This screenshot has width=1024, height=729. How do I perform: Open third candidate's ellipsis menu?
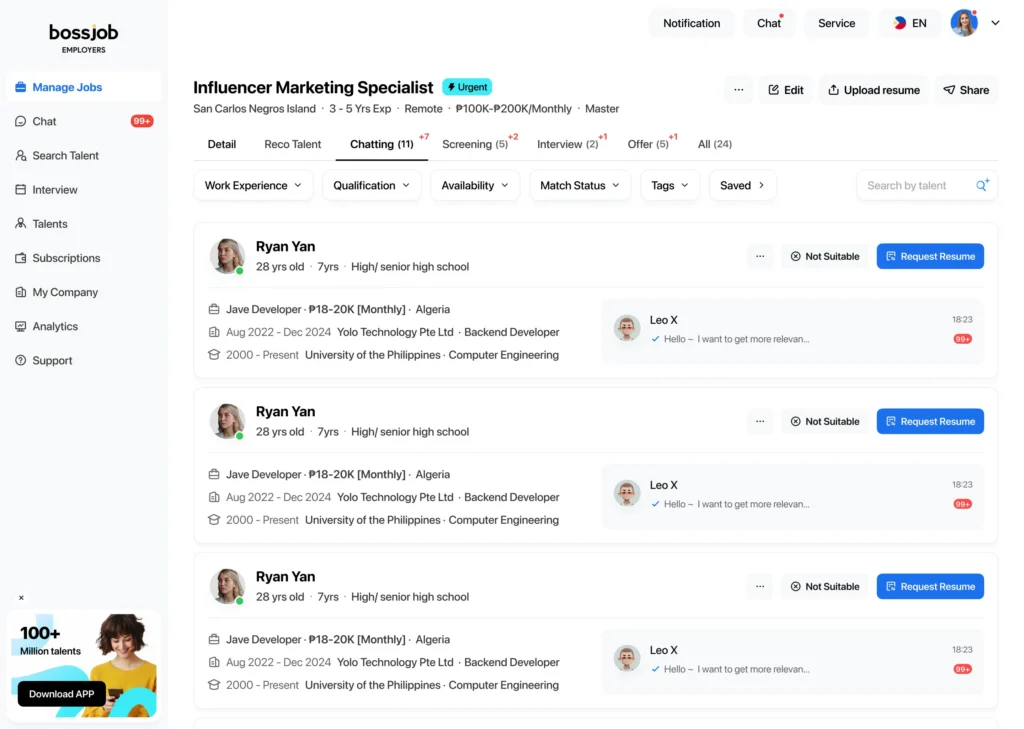(760, 587)
